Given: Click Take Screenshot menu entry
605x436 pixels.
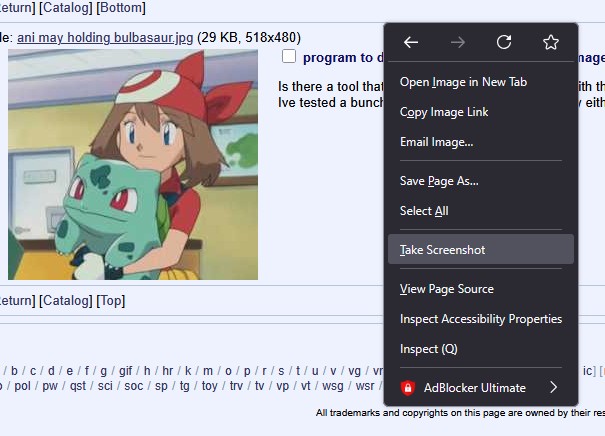Looking at the screenshot, I should [481, 250].
